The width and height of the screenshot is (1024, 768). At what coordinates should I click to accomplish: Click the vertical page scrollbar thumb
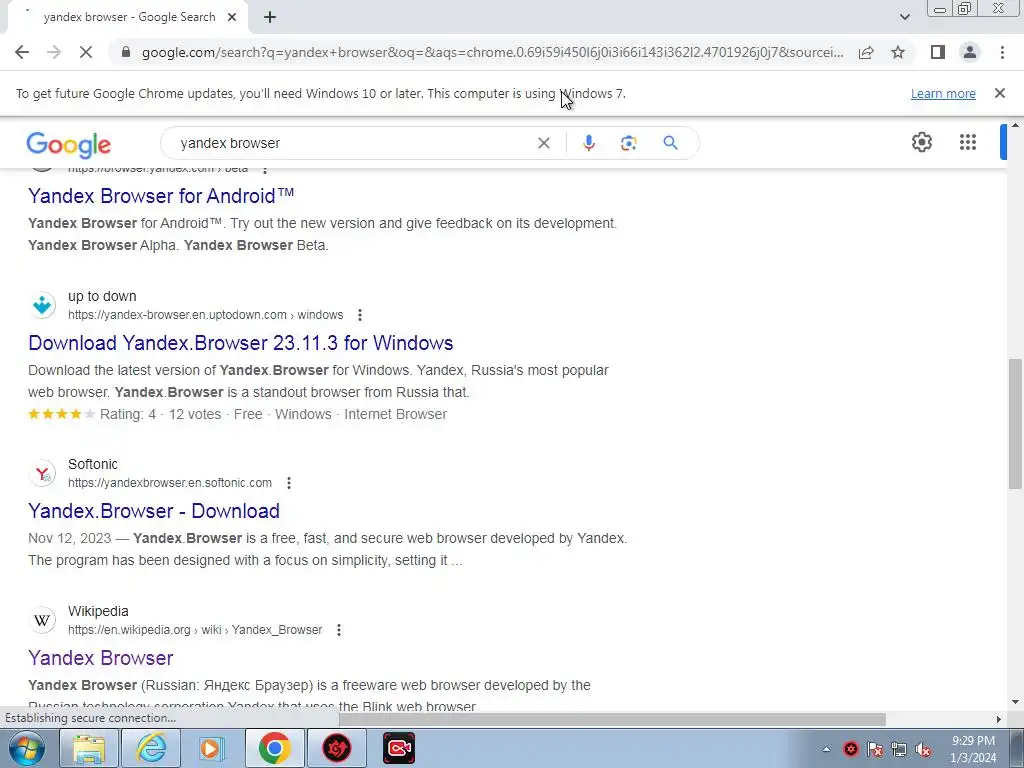(1015, 423)
